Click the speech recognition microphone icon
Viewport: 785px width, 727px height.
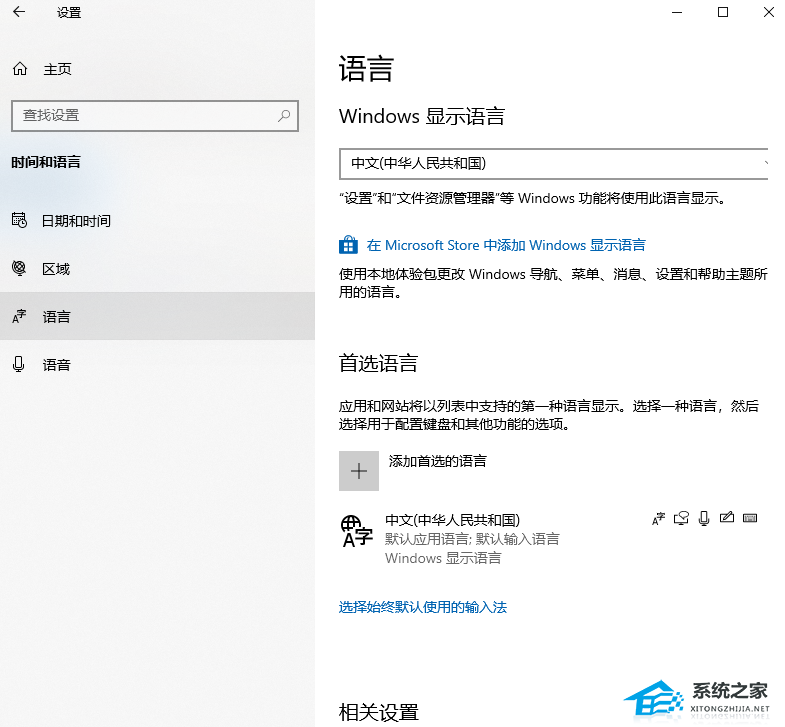pyautogui.click(x=704, y=518)
